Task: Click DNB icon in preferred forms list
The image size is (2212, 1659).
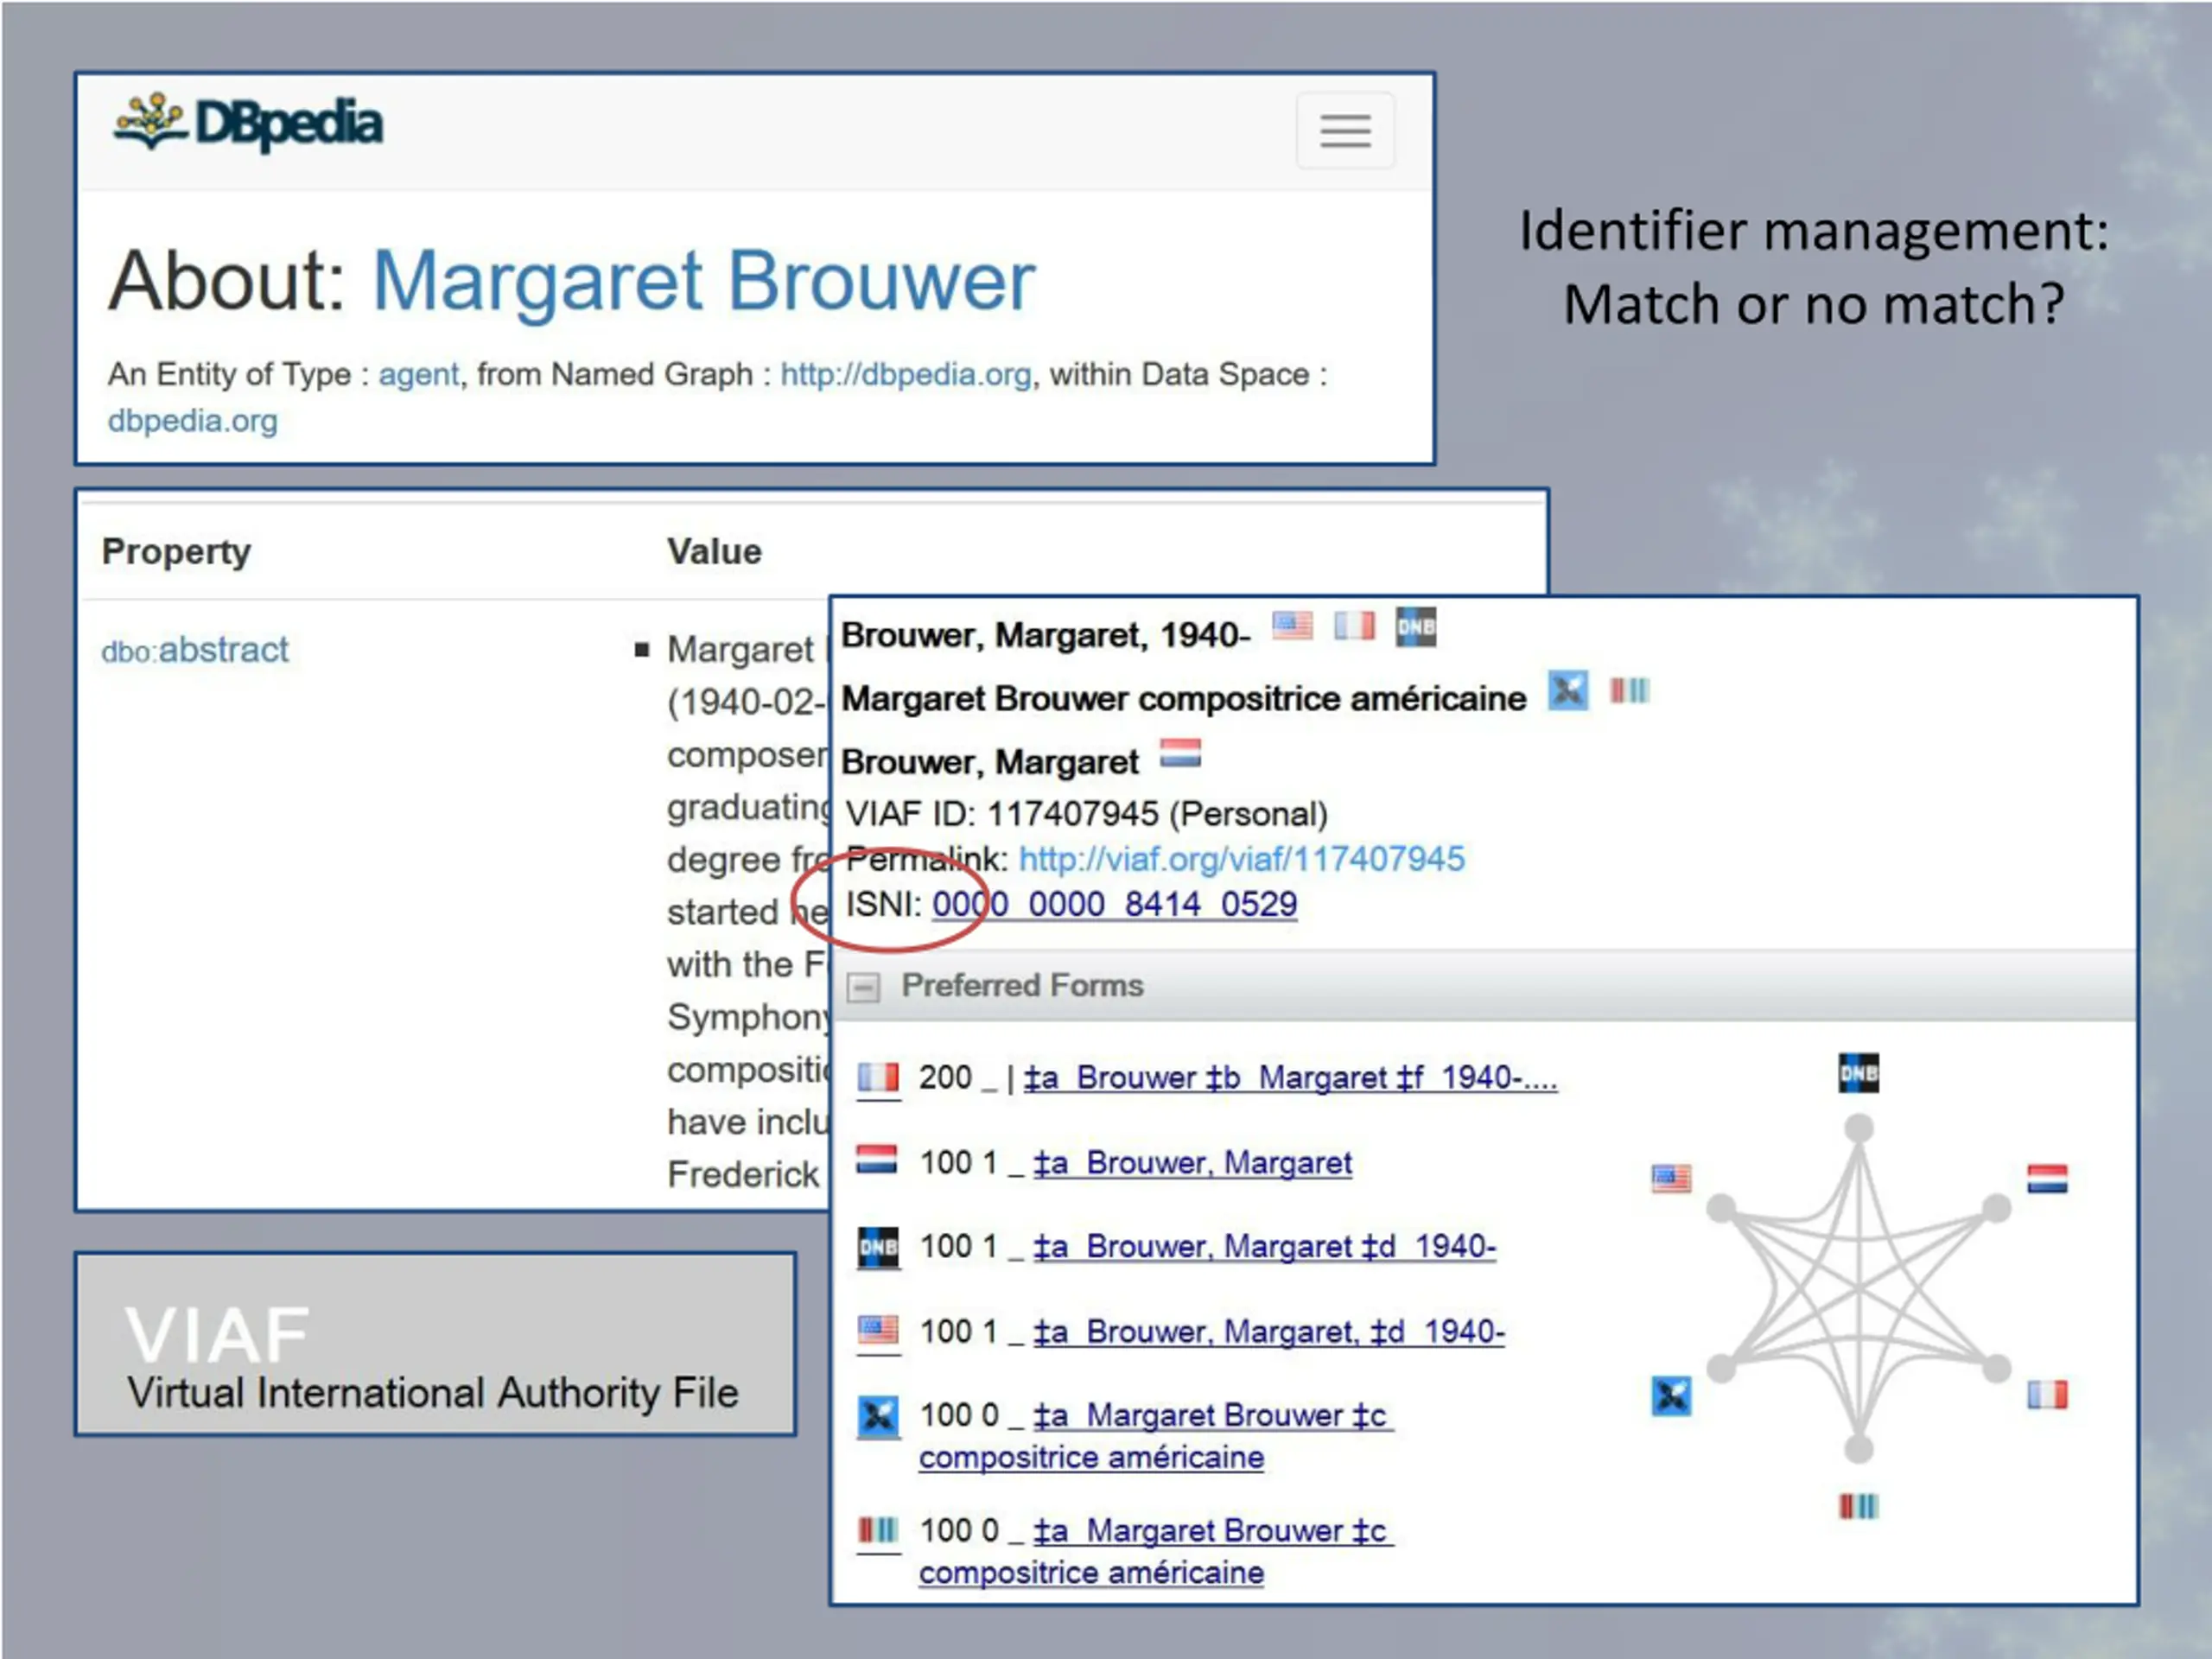Action: pos(878,1247)
